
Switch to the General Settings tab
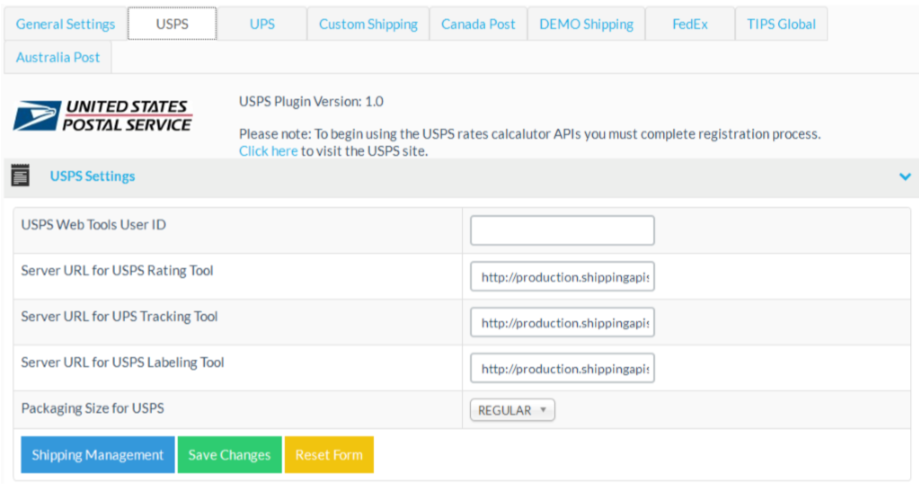click(x=66, y=24)
